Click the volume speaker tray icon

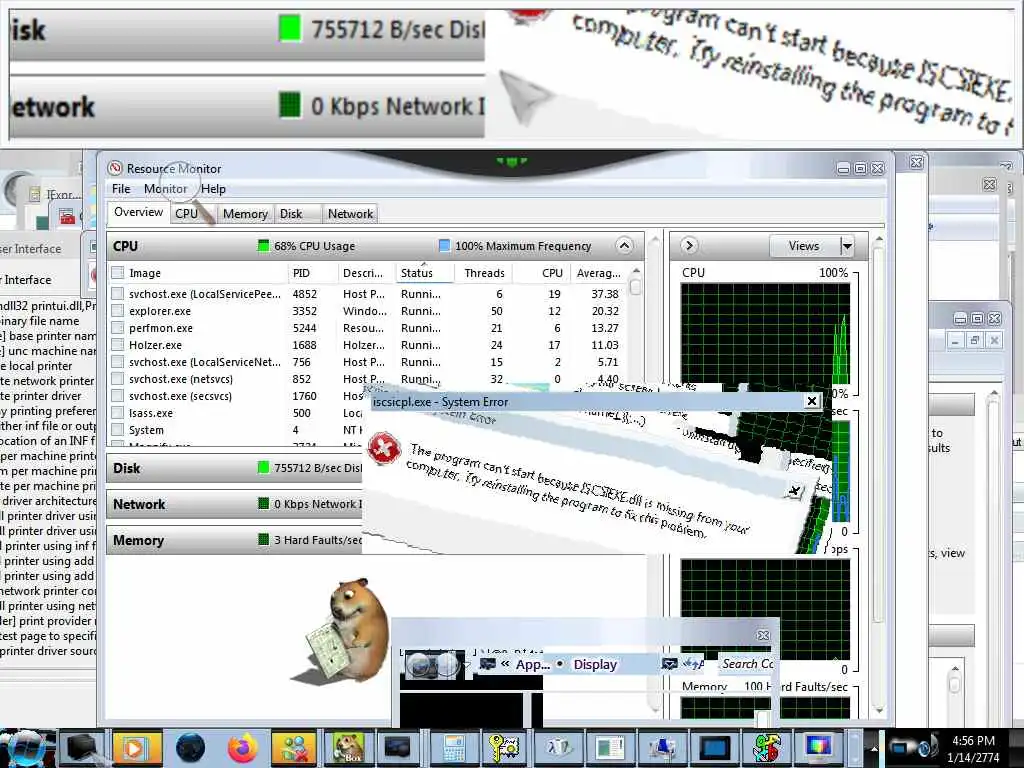pos(924,748)
